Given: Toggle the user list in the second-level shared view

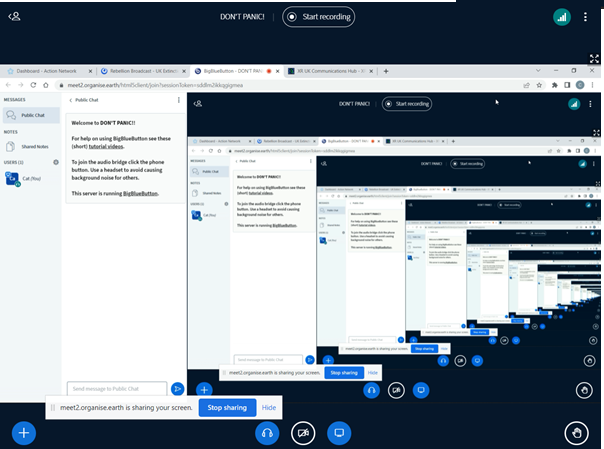Looking at the screenshot, I should pos(198,104).
